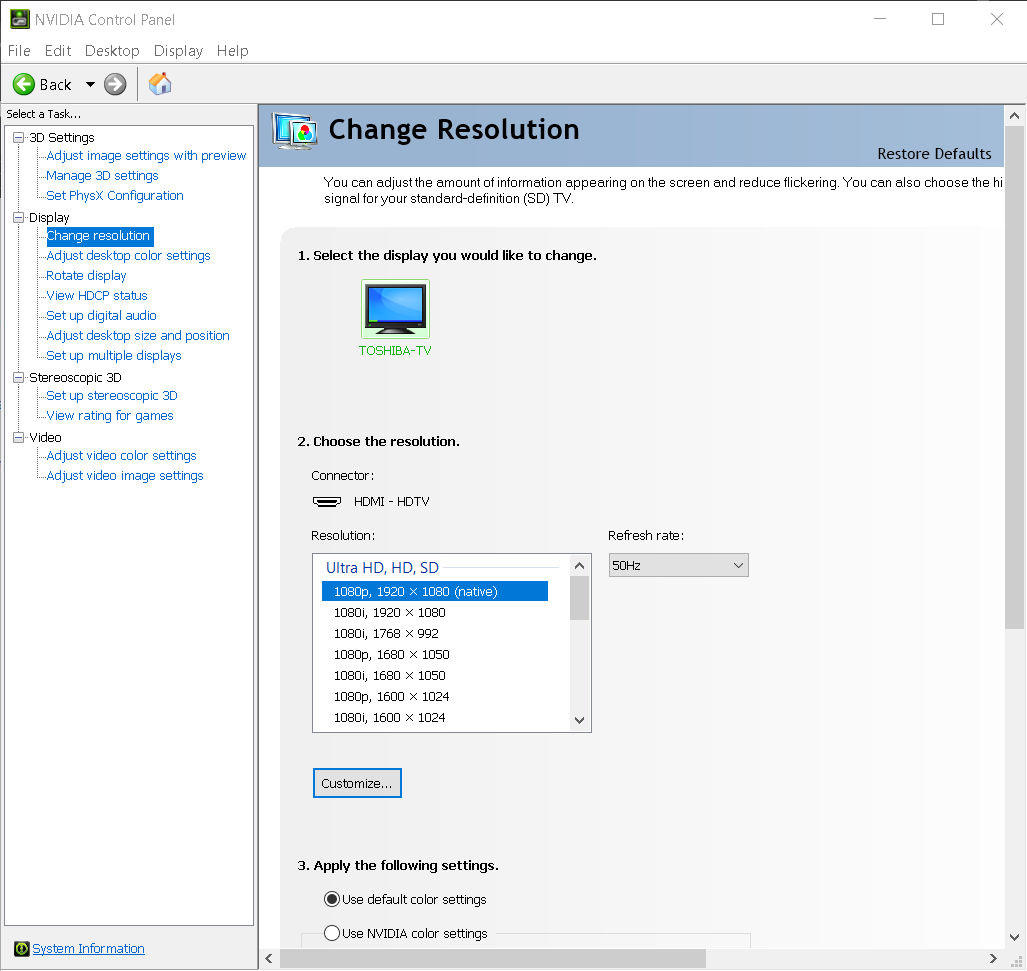Open the Desktop menu
Viewport: 1027px width, 971px height.
(x=112, y=51)
